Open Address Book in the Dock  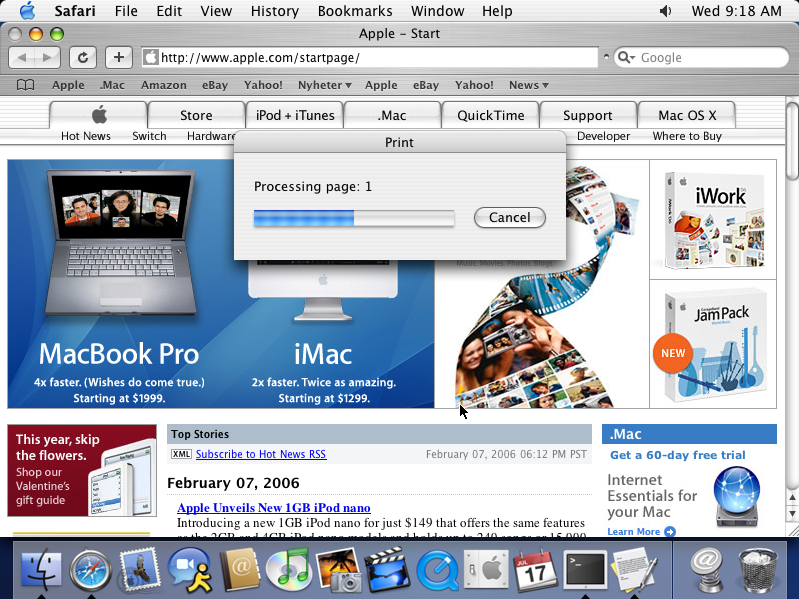click(239, 569)
